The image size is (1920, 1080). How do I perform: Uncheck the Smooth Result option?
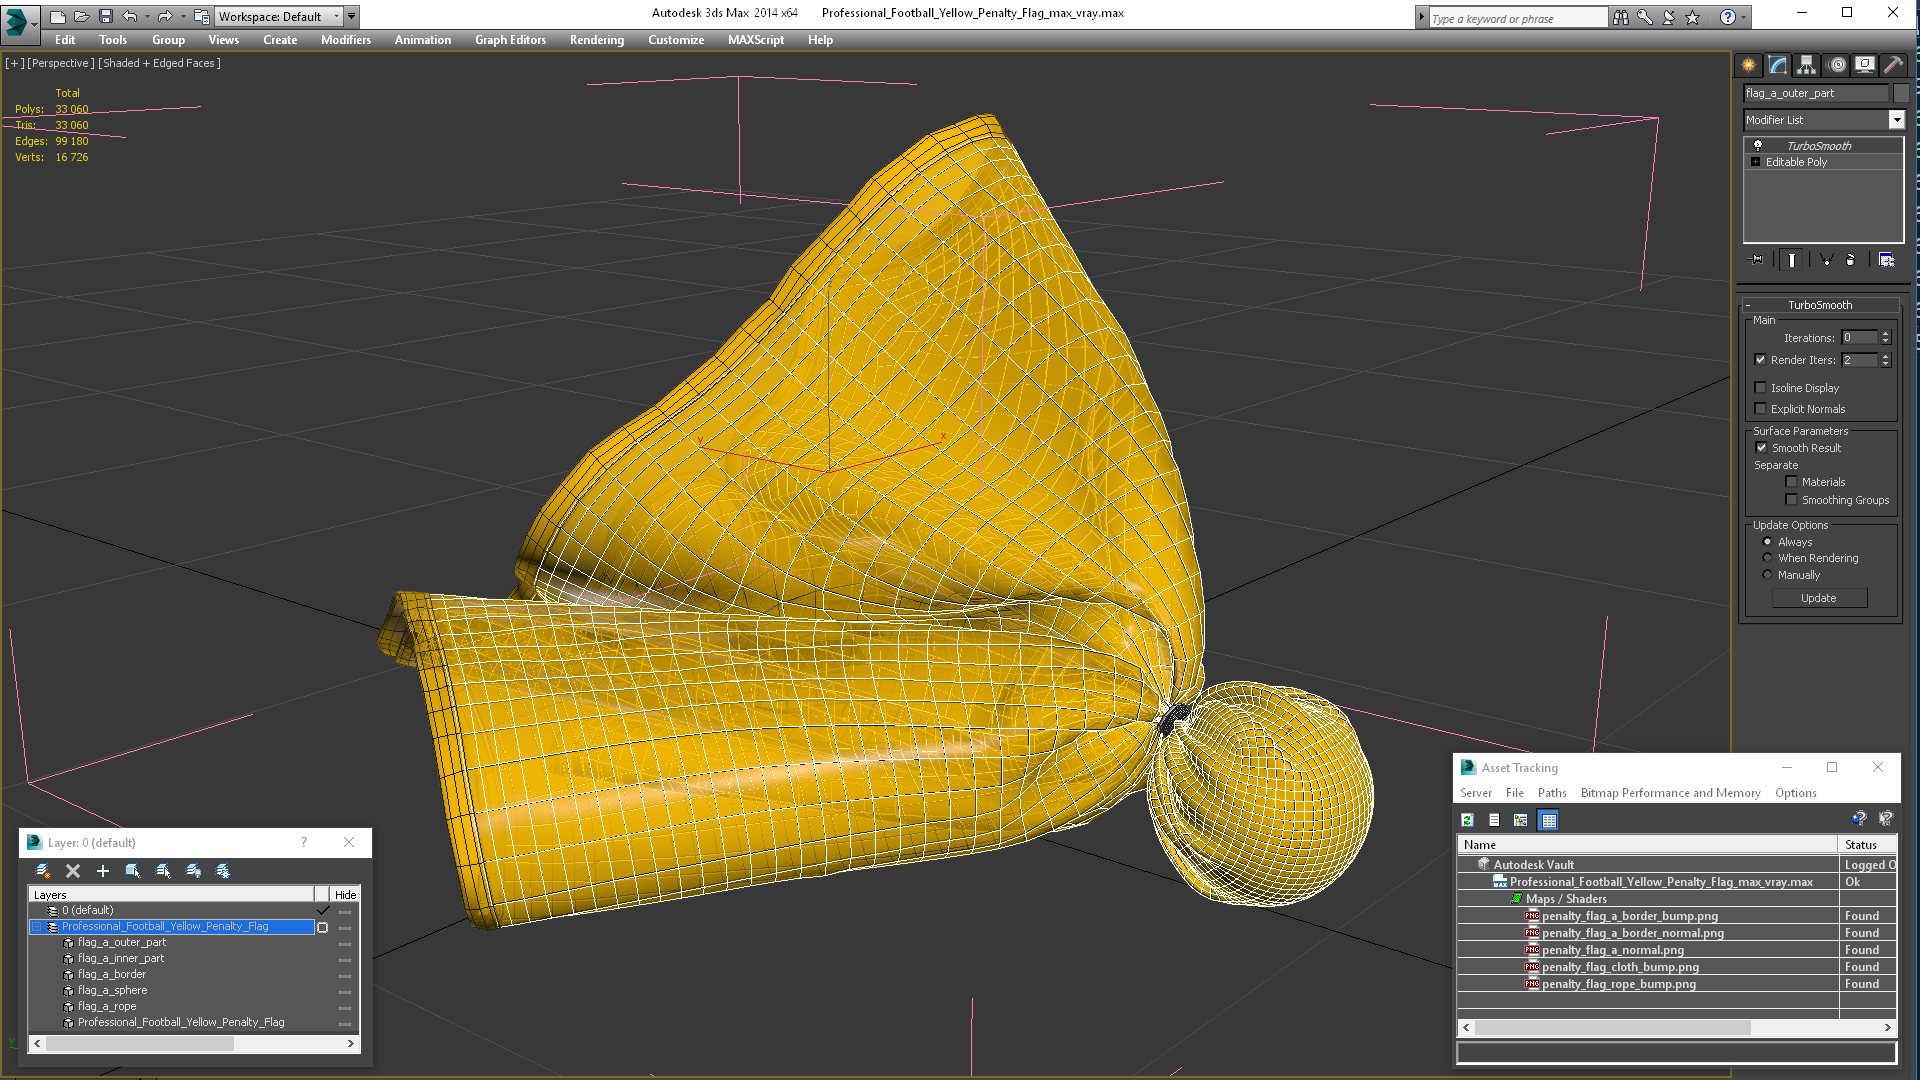[x=1762, y=448]
